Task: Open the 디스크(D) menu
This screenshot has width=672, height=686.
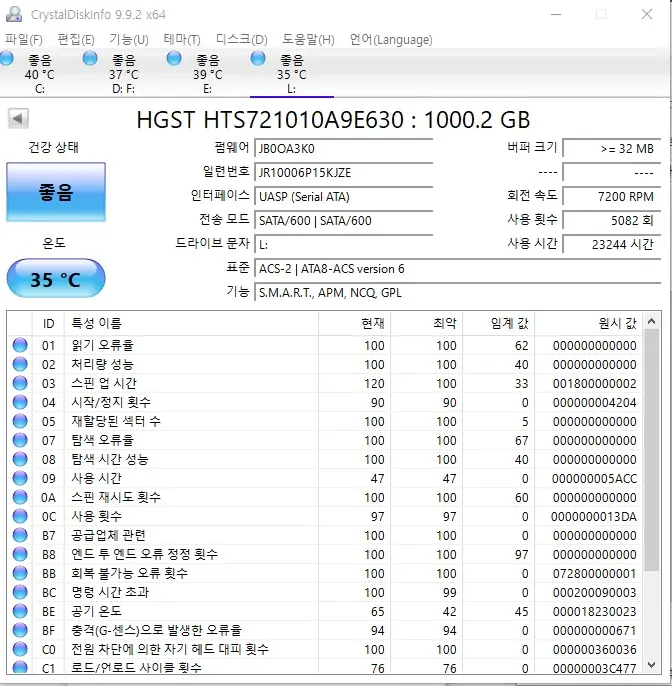Action: click(x=242, y=40)
